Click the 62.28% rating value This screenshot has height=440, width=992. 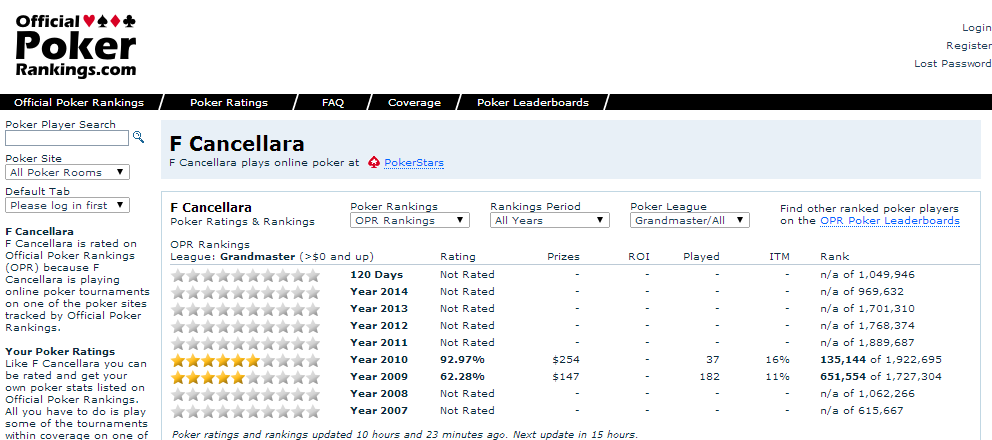coord(462,377)
